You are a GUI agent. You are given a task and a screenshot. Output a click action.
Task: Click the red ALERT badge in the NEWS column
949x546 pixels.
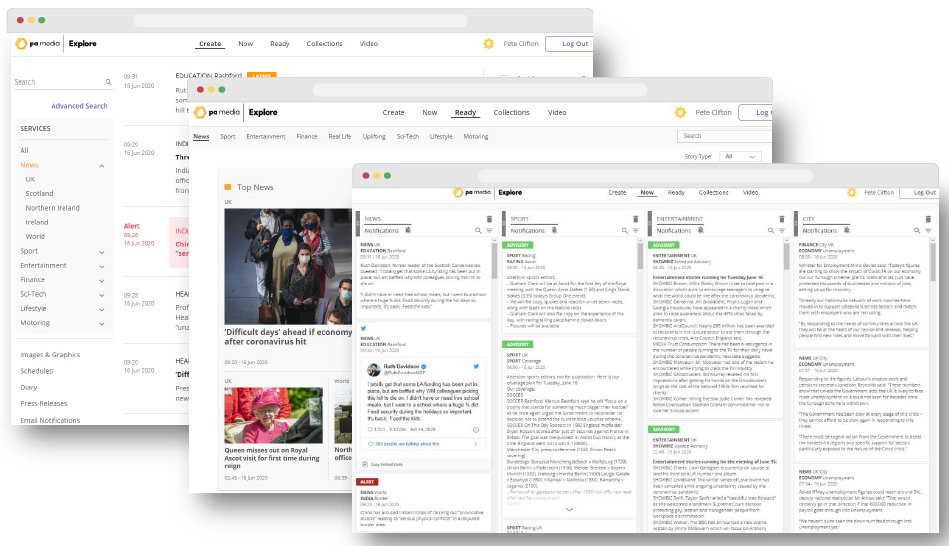[368, 482]
